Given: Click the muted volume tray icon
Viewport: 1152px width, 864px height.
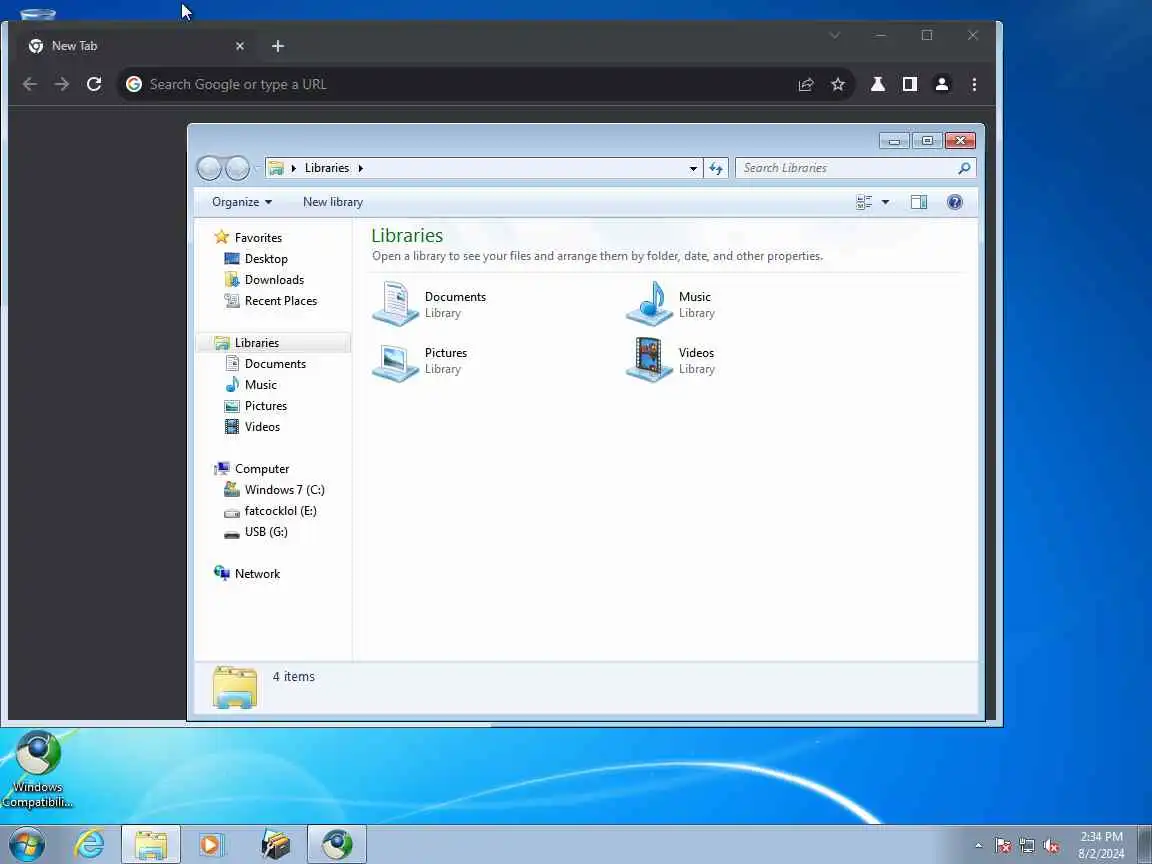Looking at the screenshot, I should (1051, 846).
